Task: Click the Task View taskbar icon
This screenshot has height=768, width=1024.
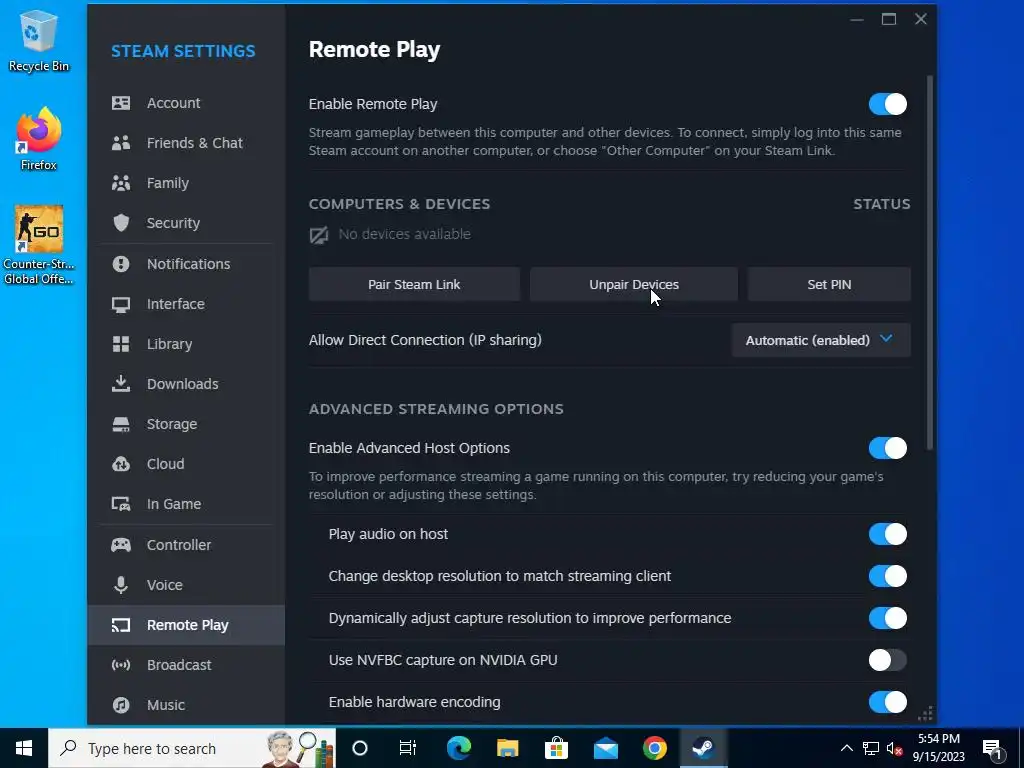Action: [408, 748]
